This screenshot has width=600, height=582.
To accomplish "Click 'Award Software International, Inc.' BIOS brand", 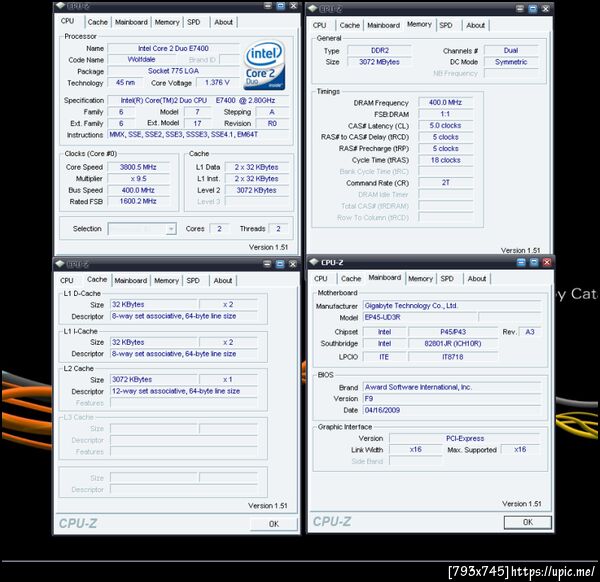I will point(452,387).
